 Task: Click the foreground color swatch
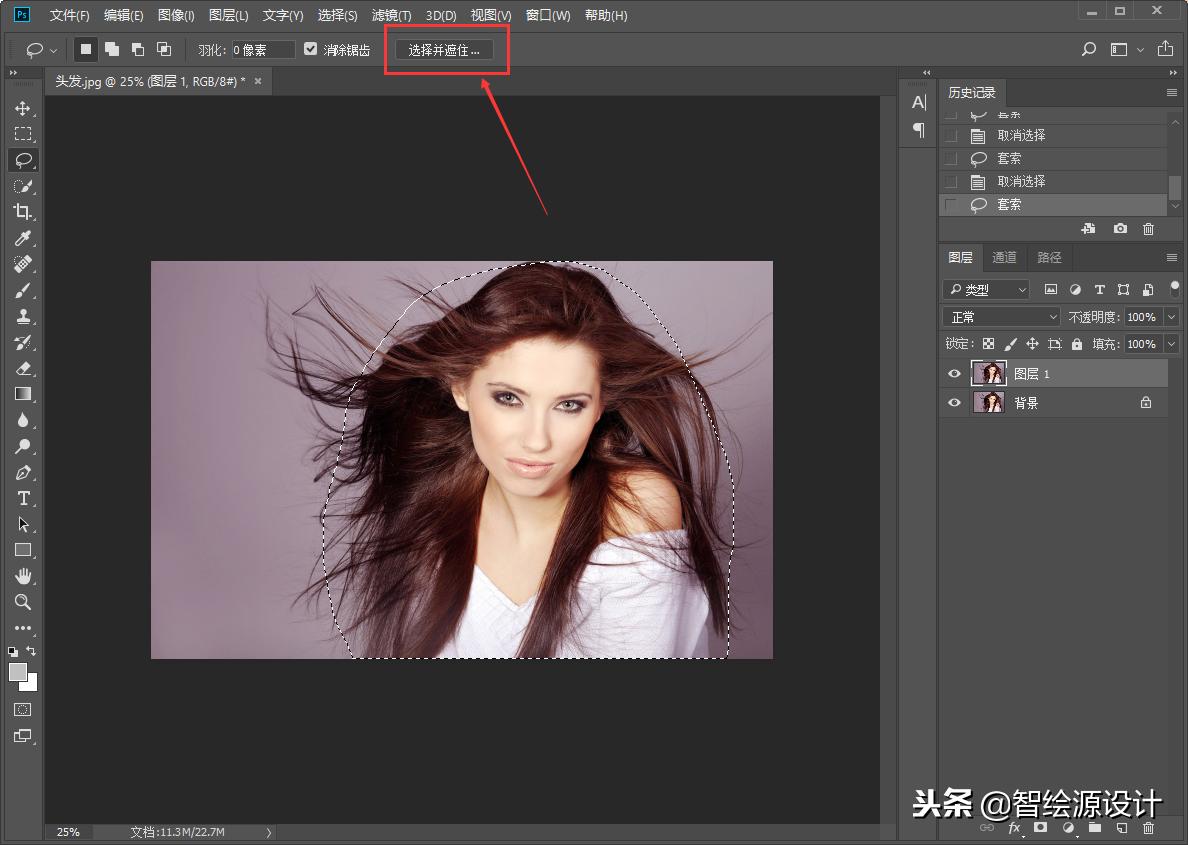coord(18,673)
